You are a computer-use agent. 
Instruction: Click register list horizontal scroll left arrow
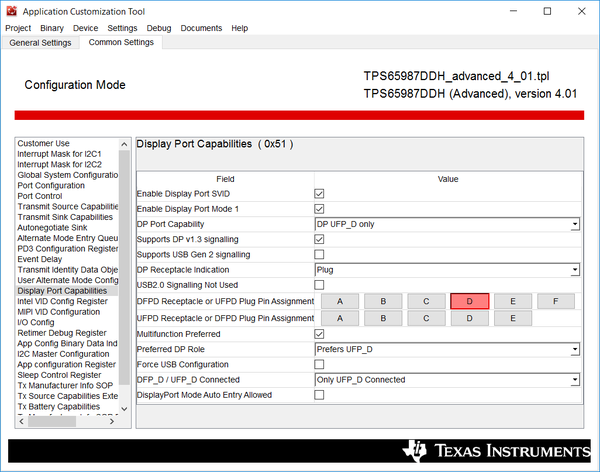click(21, 421)
